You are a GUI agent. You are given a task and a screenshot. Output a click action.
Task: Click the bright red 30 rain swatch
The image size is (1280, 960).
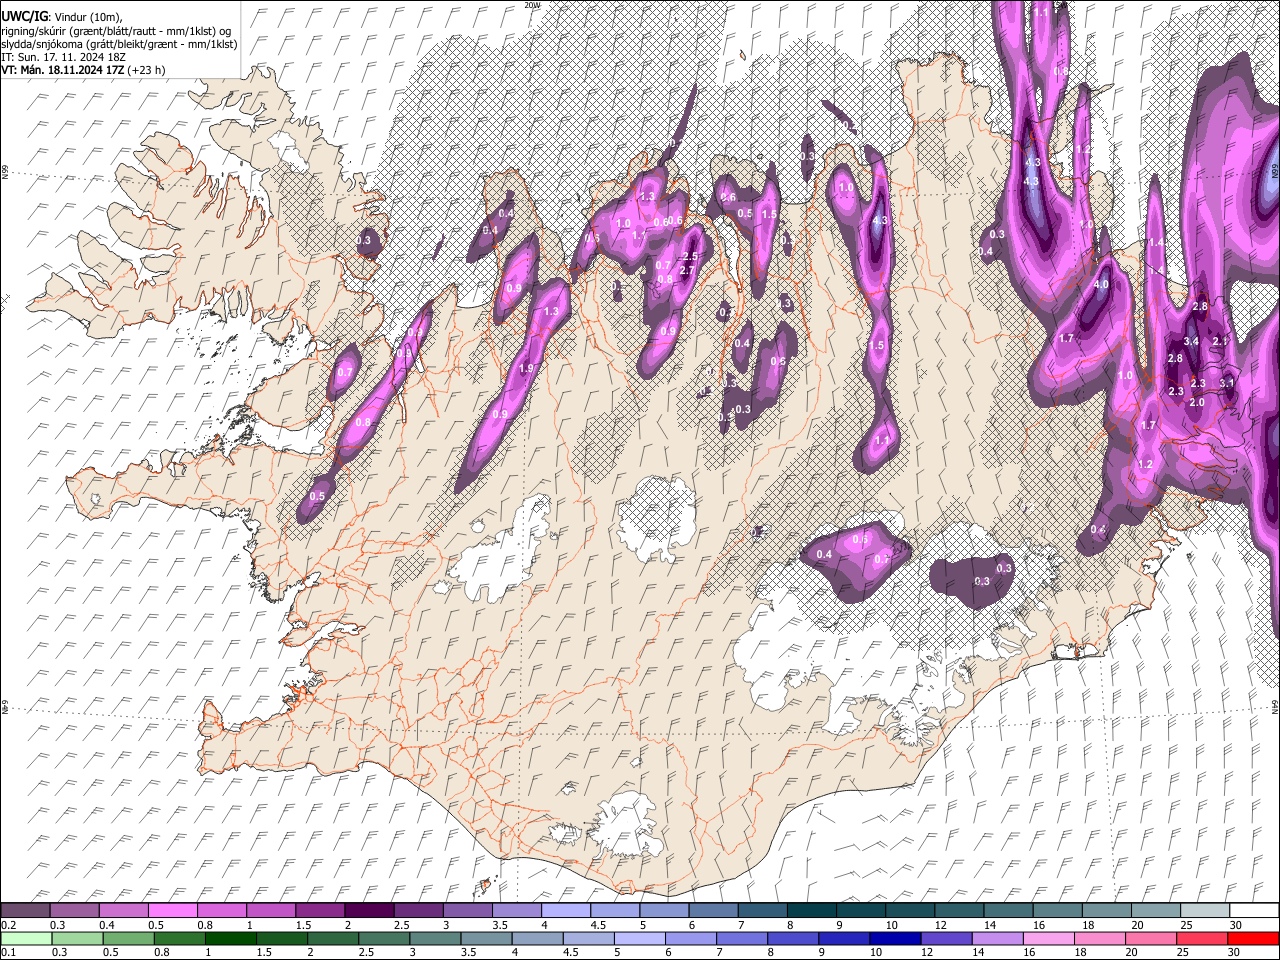tap(1252, 938)
